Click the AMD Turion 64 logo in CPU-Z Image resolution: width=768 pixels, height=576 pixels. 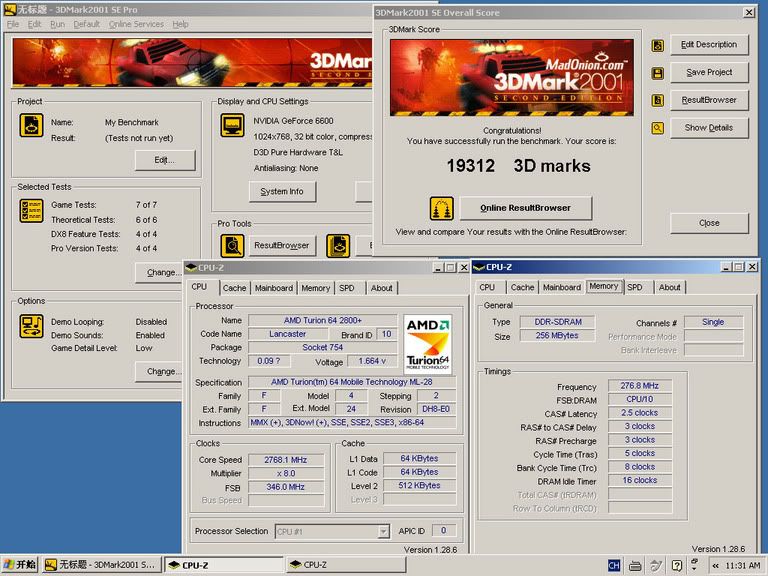(428, 345)
